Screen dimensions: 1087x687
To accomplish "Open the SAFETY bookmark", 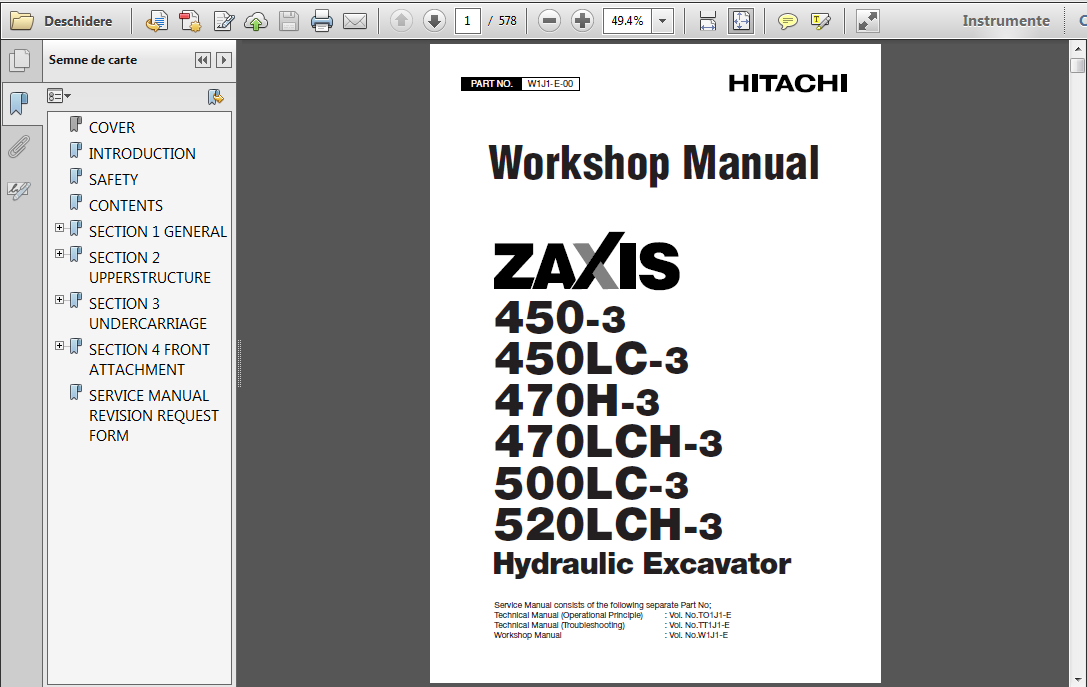I will pos(114,180).
